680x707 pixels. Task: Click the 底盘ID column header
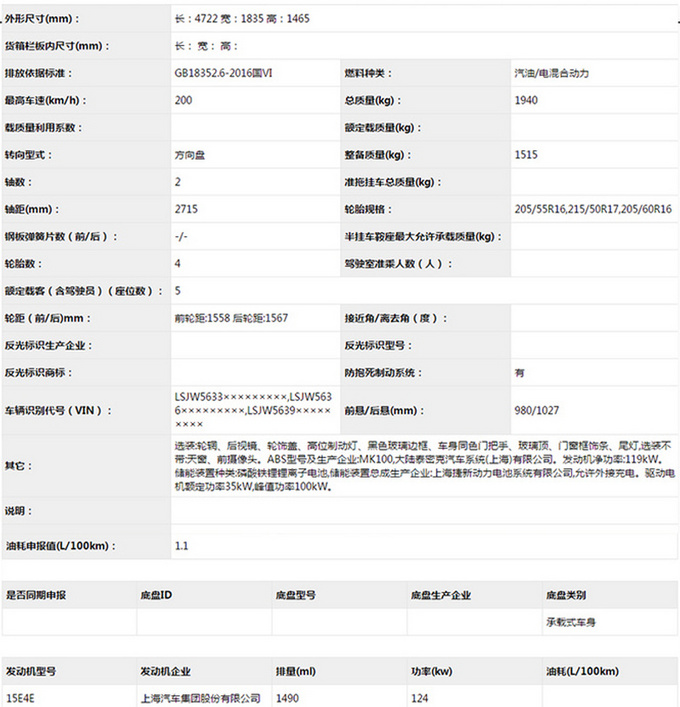point(156,595)
